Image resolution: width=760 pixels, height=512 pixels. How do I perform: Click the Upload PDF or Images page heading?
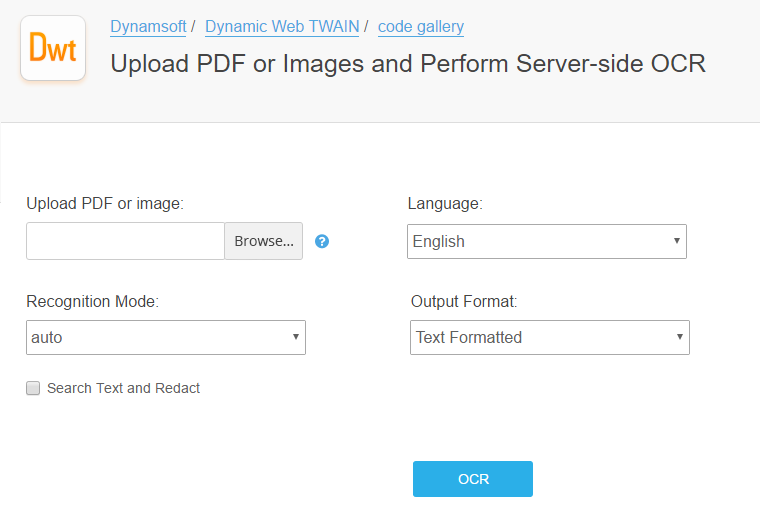pos(408,64)
